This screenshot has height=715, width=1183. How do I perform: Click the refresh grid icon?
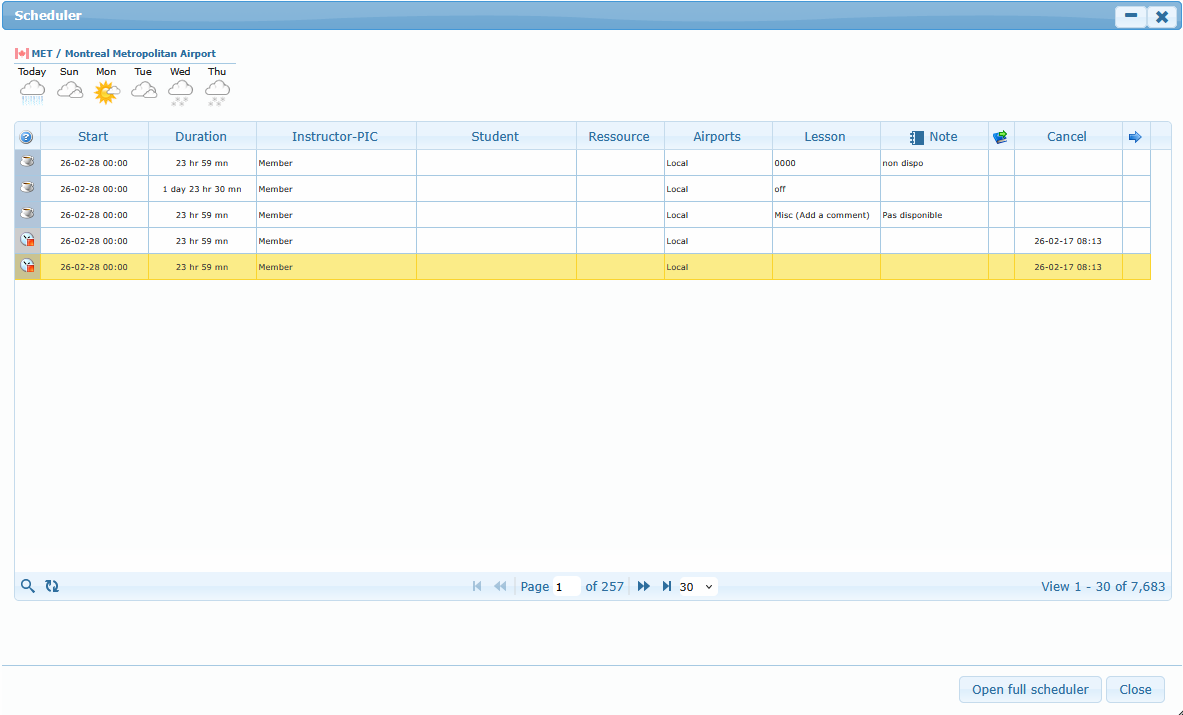click(x=52, y=586)
